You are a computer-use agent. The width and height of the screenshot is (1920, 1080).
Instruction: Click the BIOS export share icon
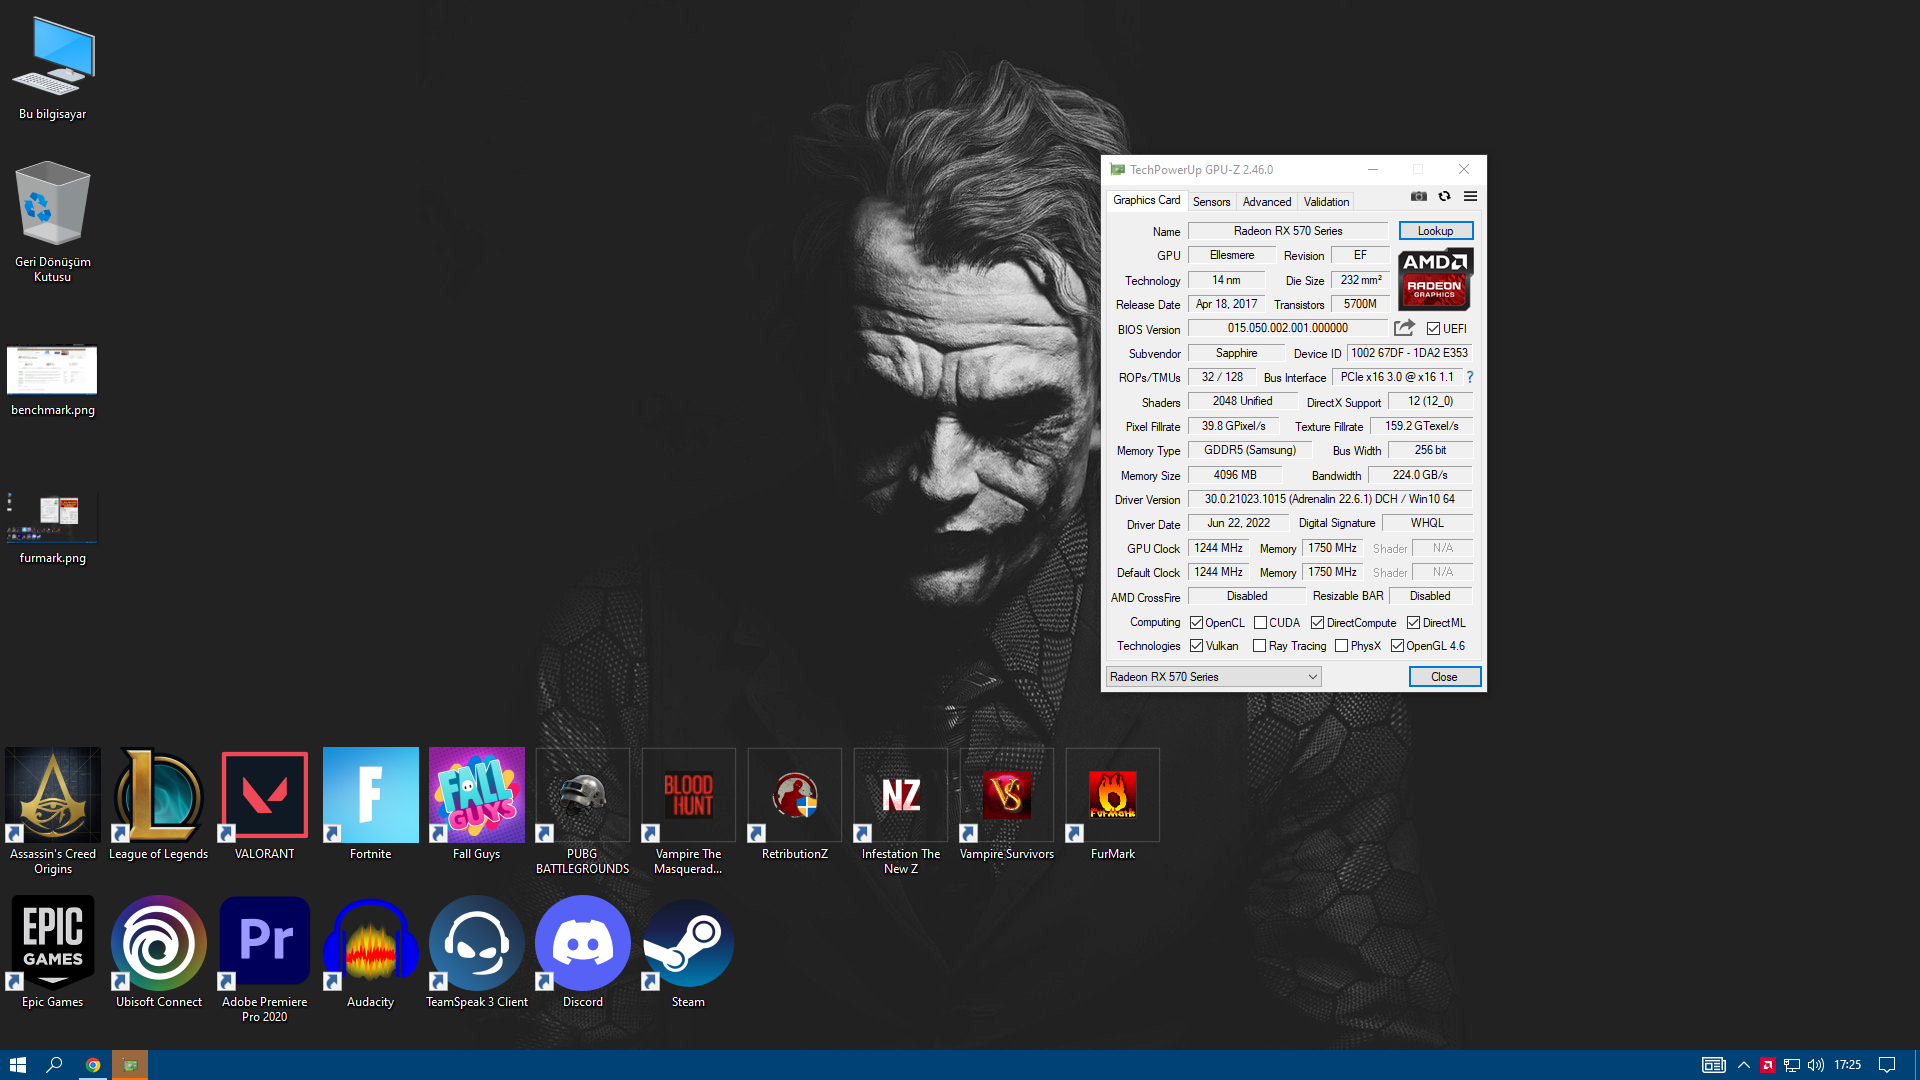[x=1404, y=328]
